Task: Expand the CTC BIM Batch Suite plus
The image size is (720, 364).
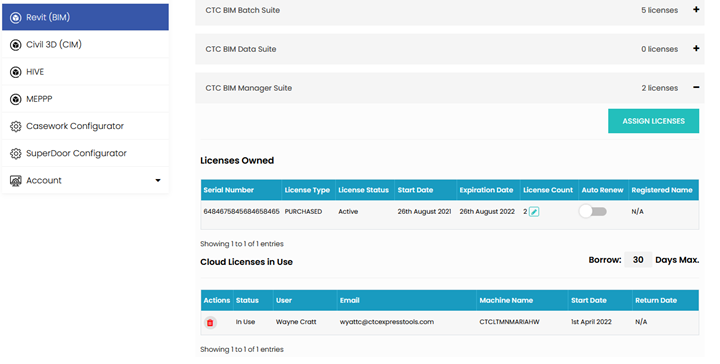Action: (696, 10)
